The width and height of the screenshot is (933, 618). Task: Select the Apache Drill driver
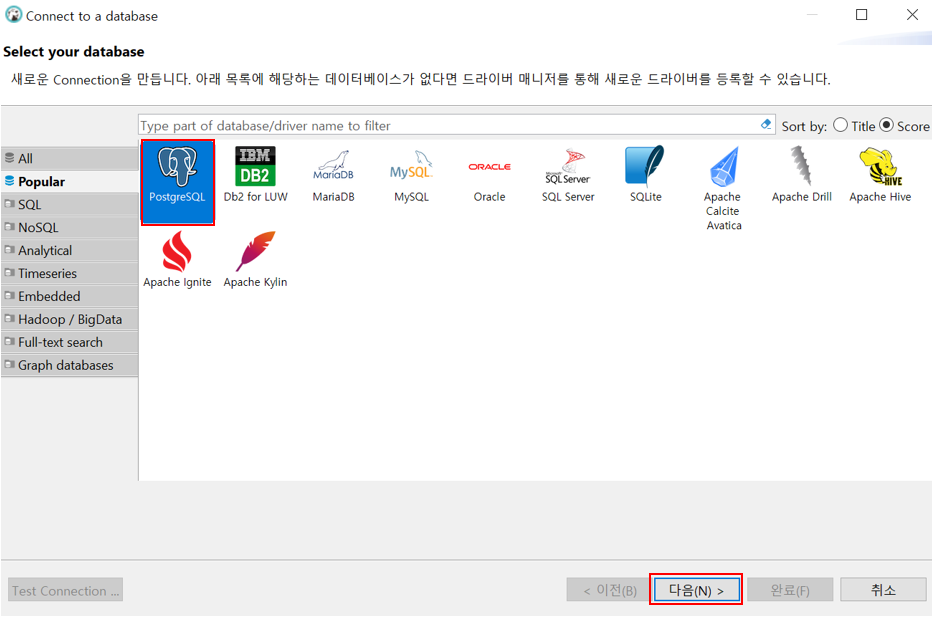tap(801, 175)
